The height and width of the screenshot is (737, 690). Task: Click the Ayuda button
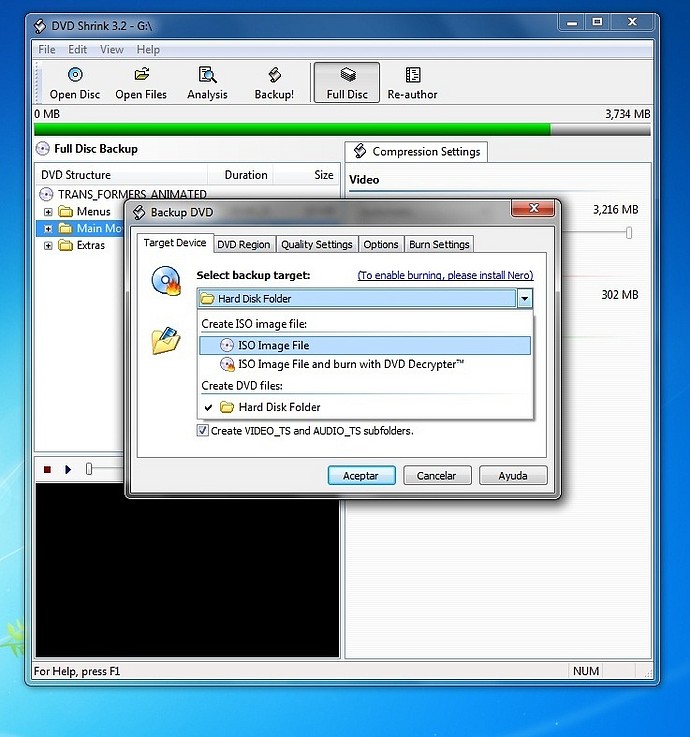[x=513, y=476]
